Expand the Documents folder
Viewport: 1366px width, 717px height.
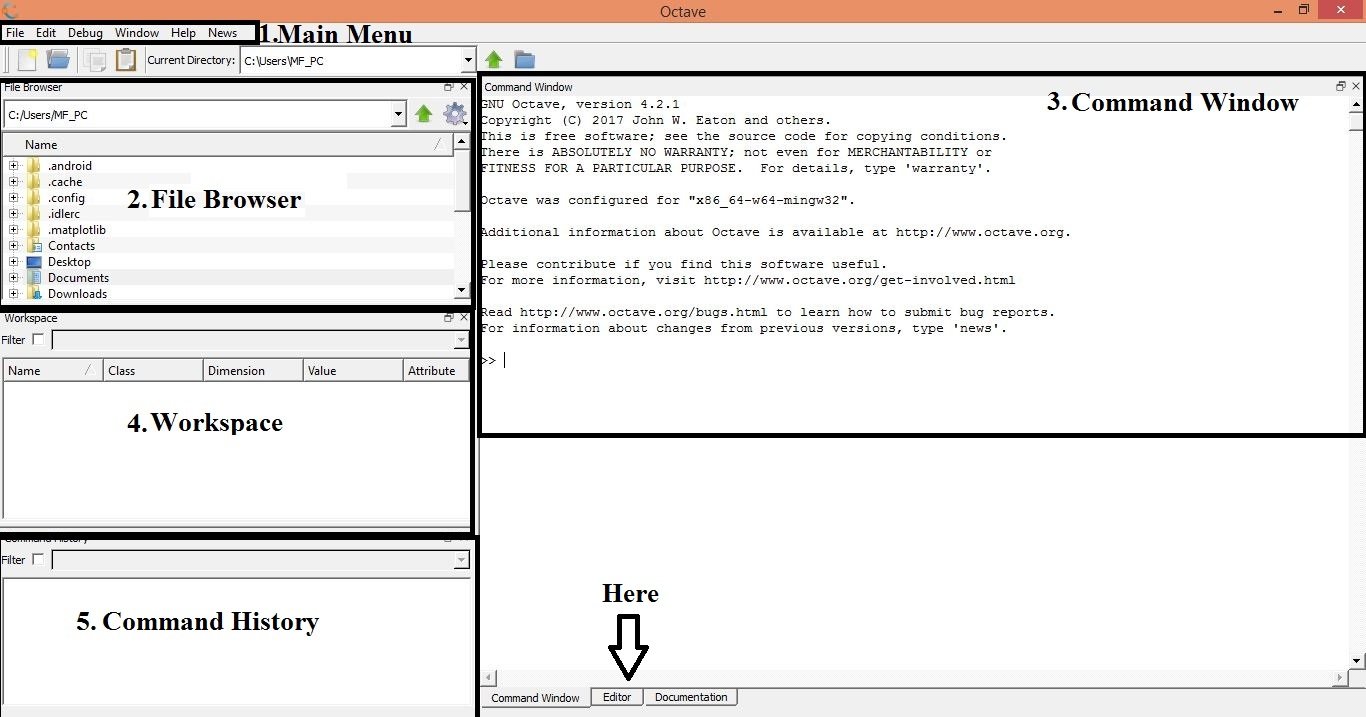(13, 278)
